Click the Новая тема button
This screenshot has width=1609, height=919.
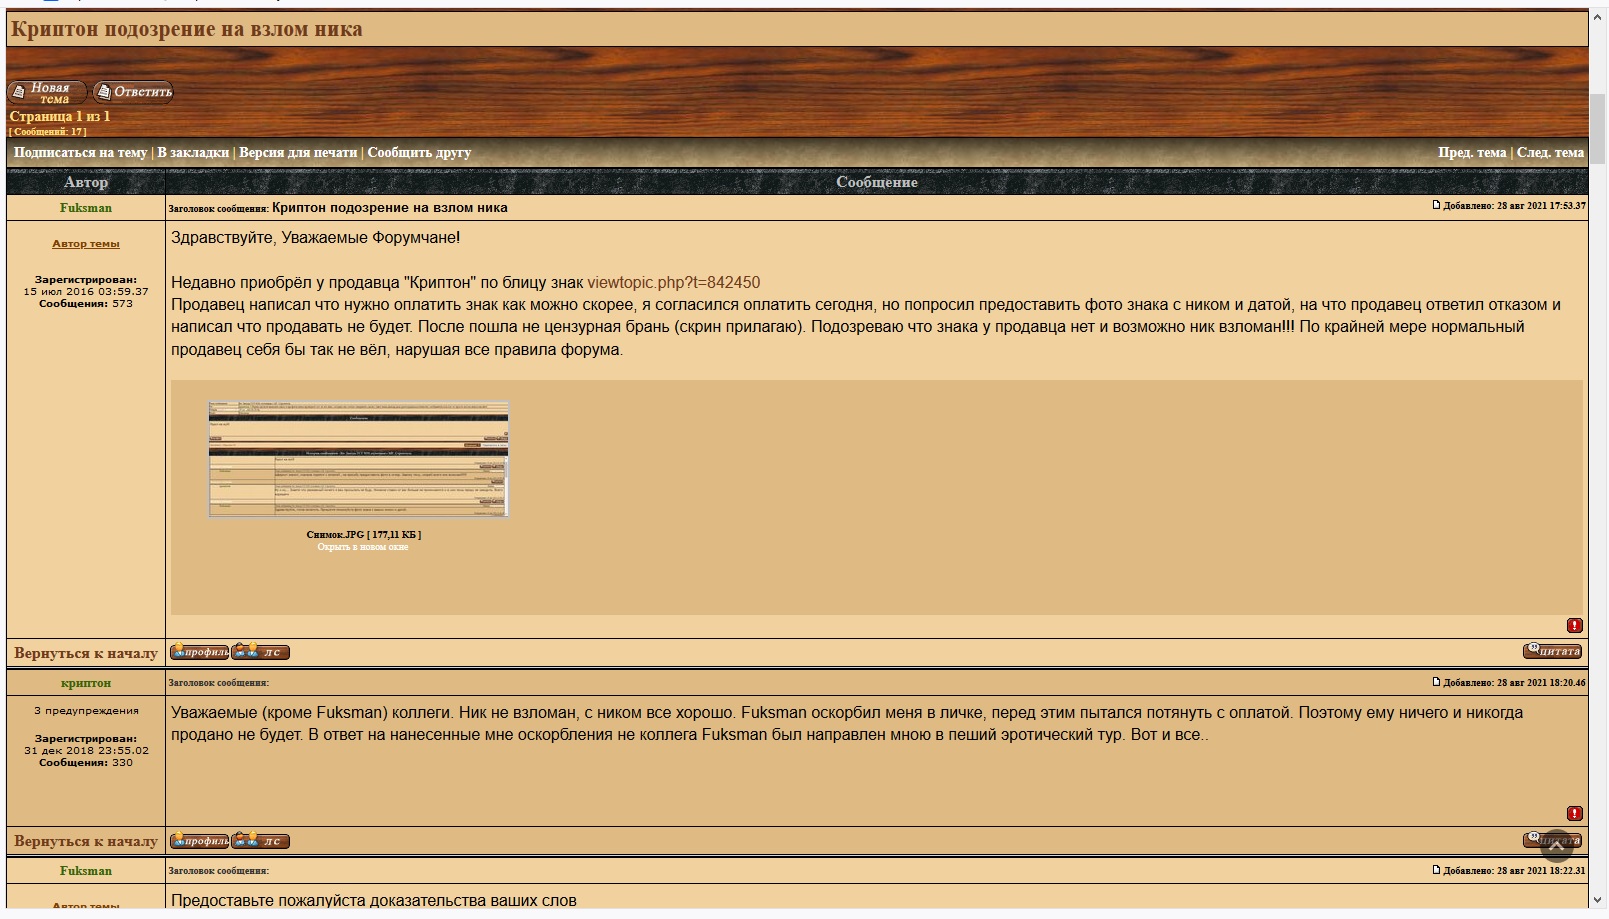[x=46, y=93]
